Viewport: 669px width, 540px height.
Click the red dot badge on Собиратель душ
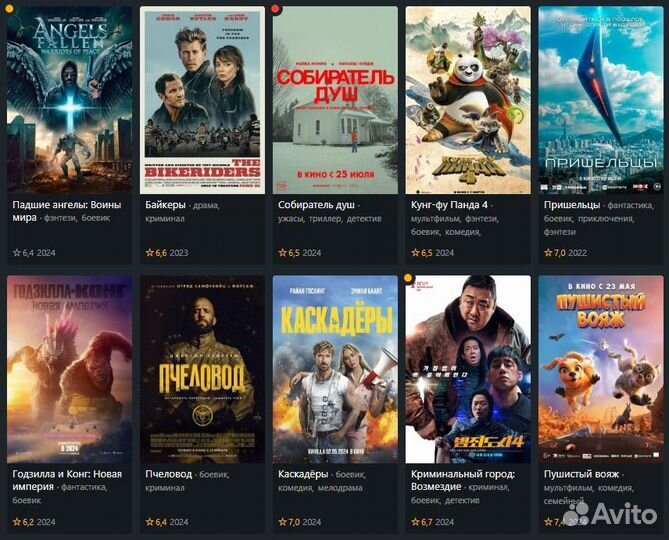pos(276,9)
